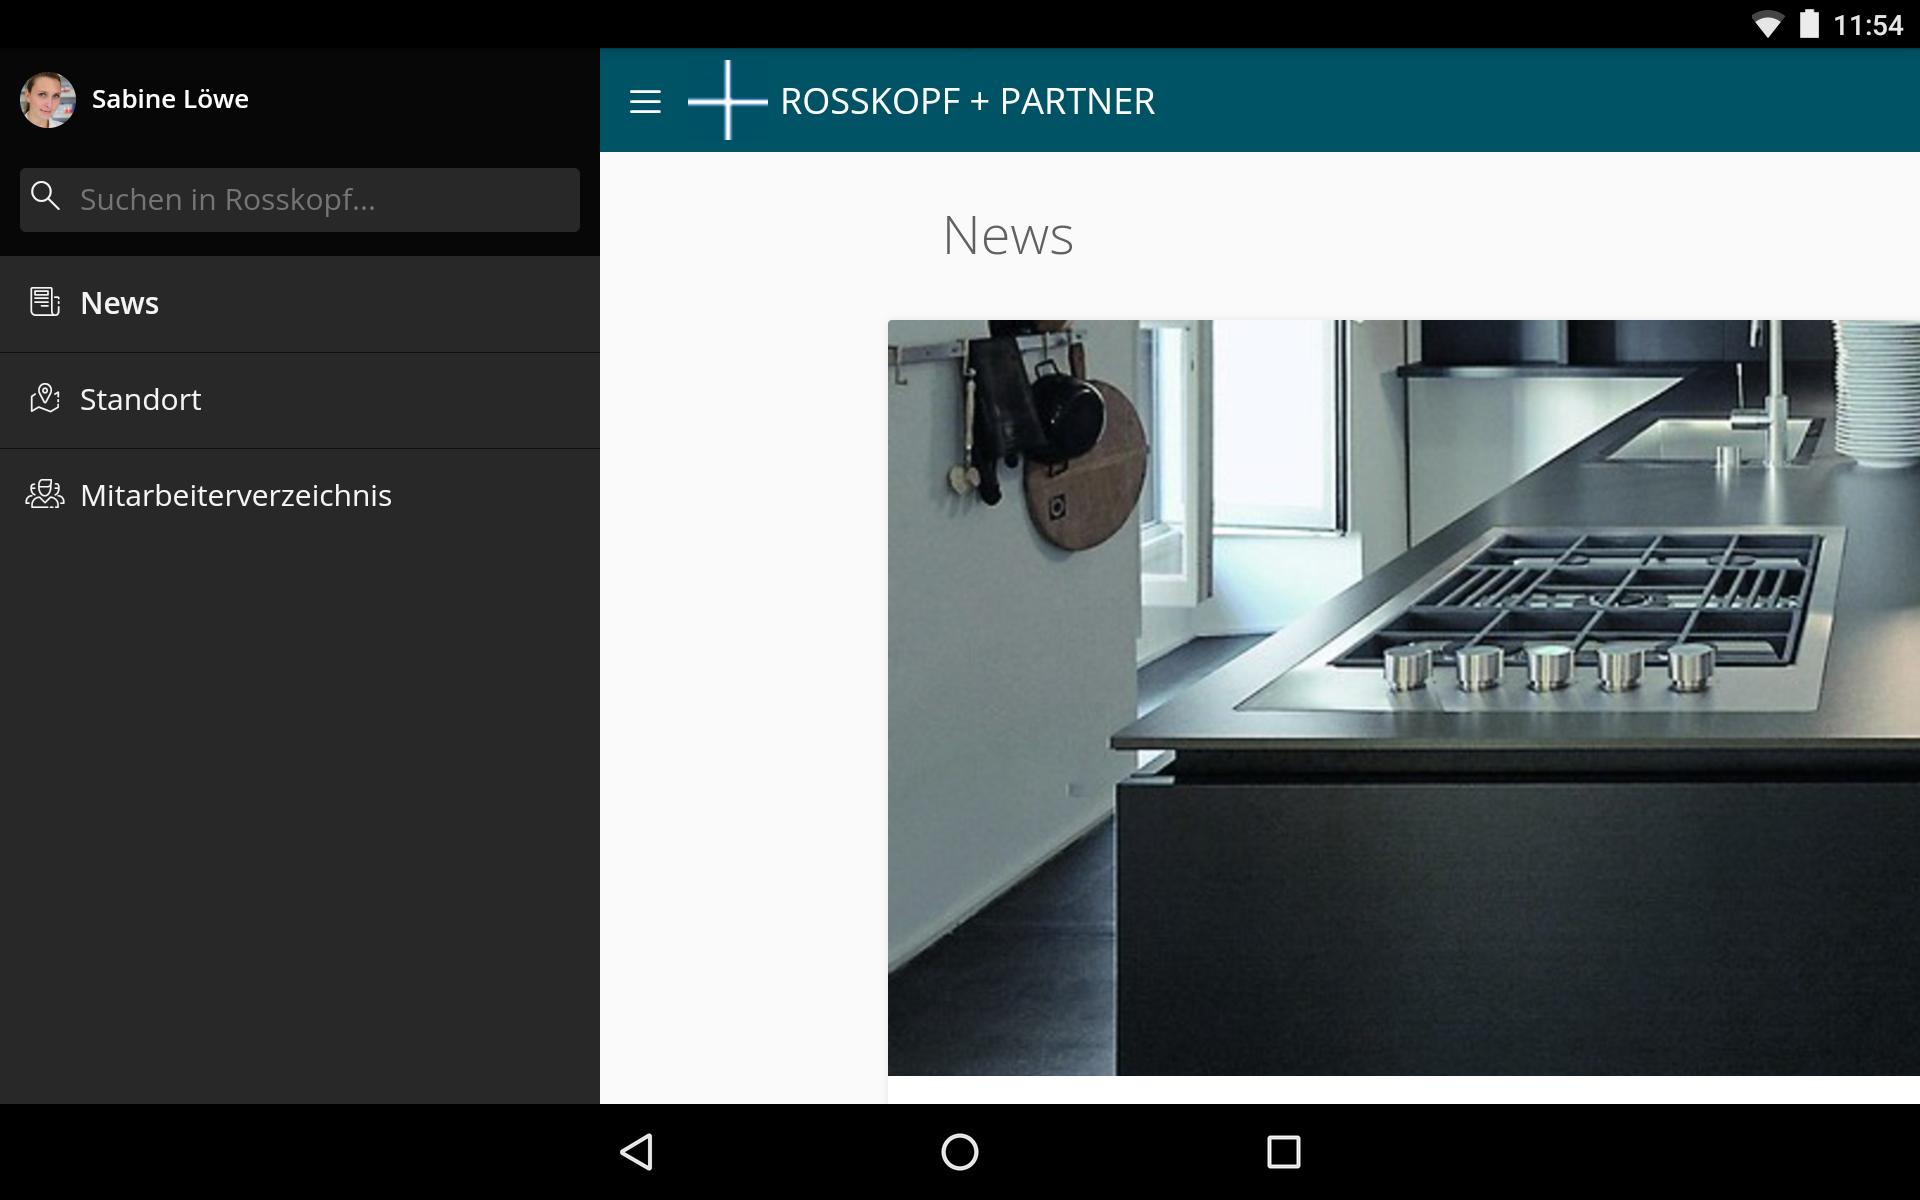
Task: Select the News newspaper icon
Action: (45, 302)
